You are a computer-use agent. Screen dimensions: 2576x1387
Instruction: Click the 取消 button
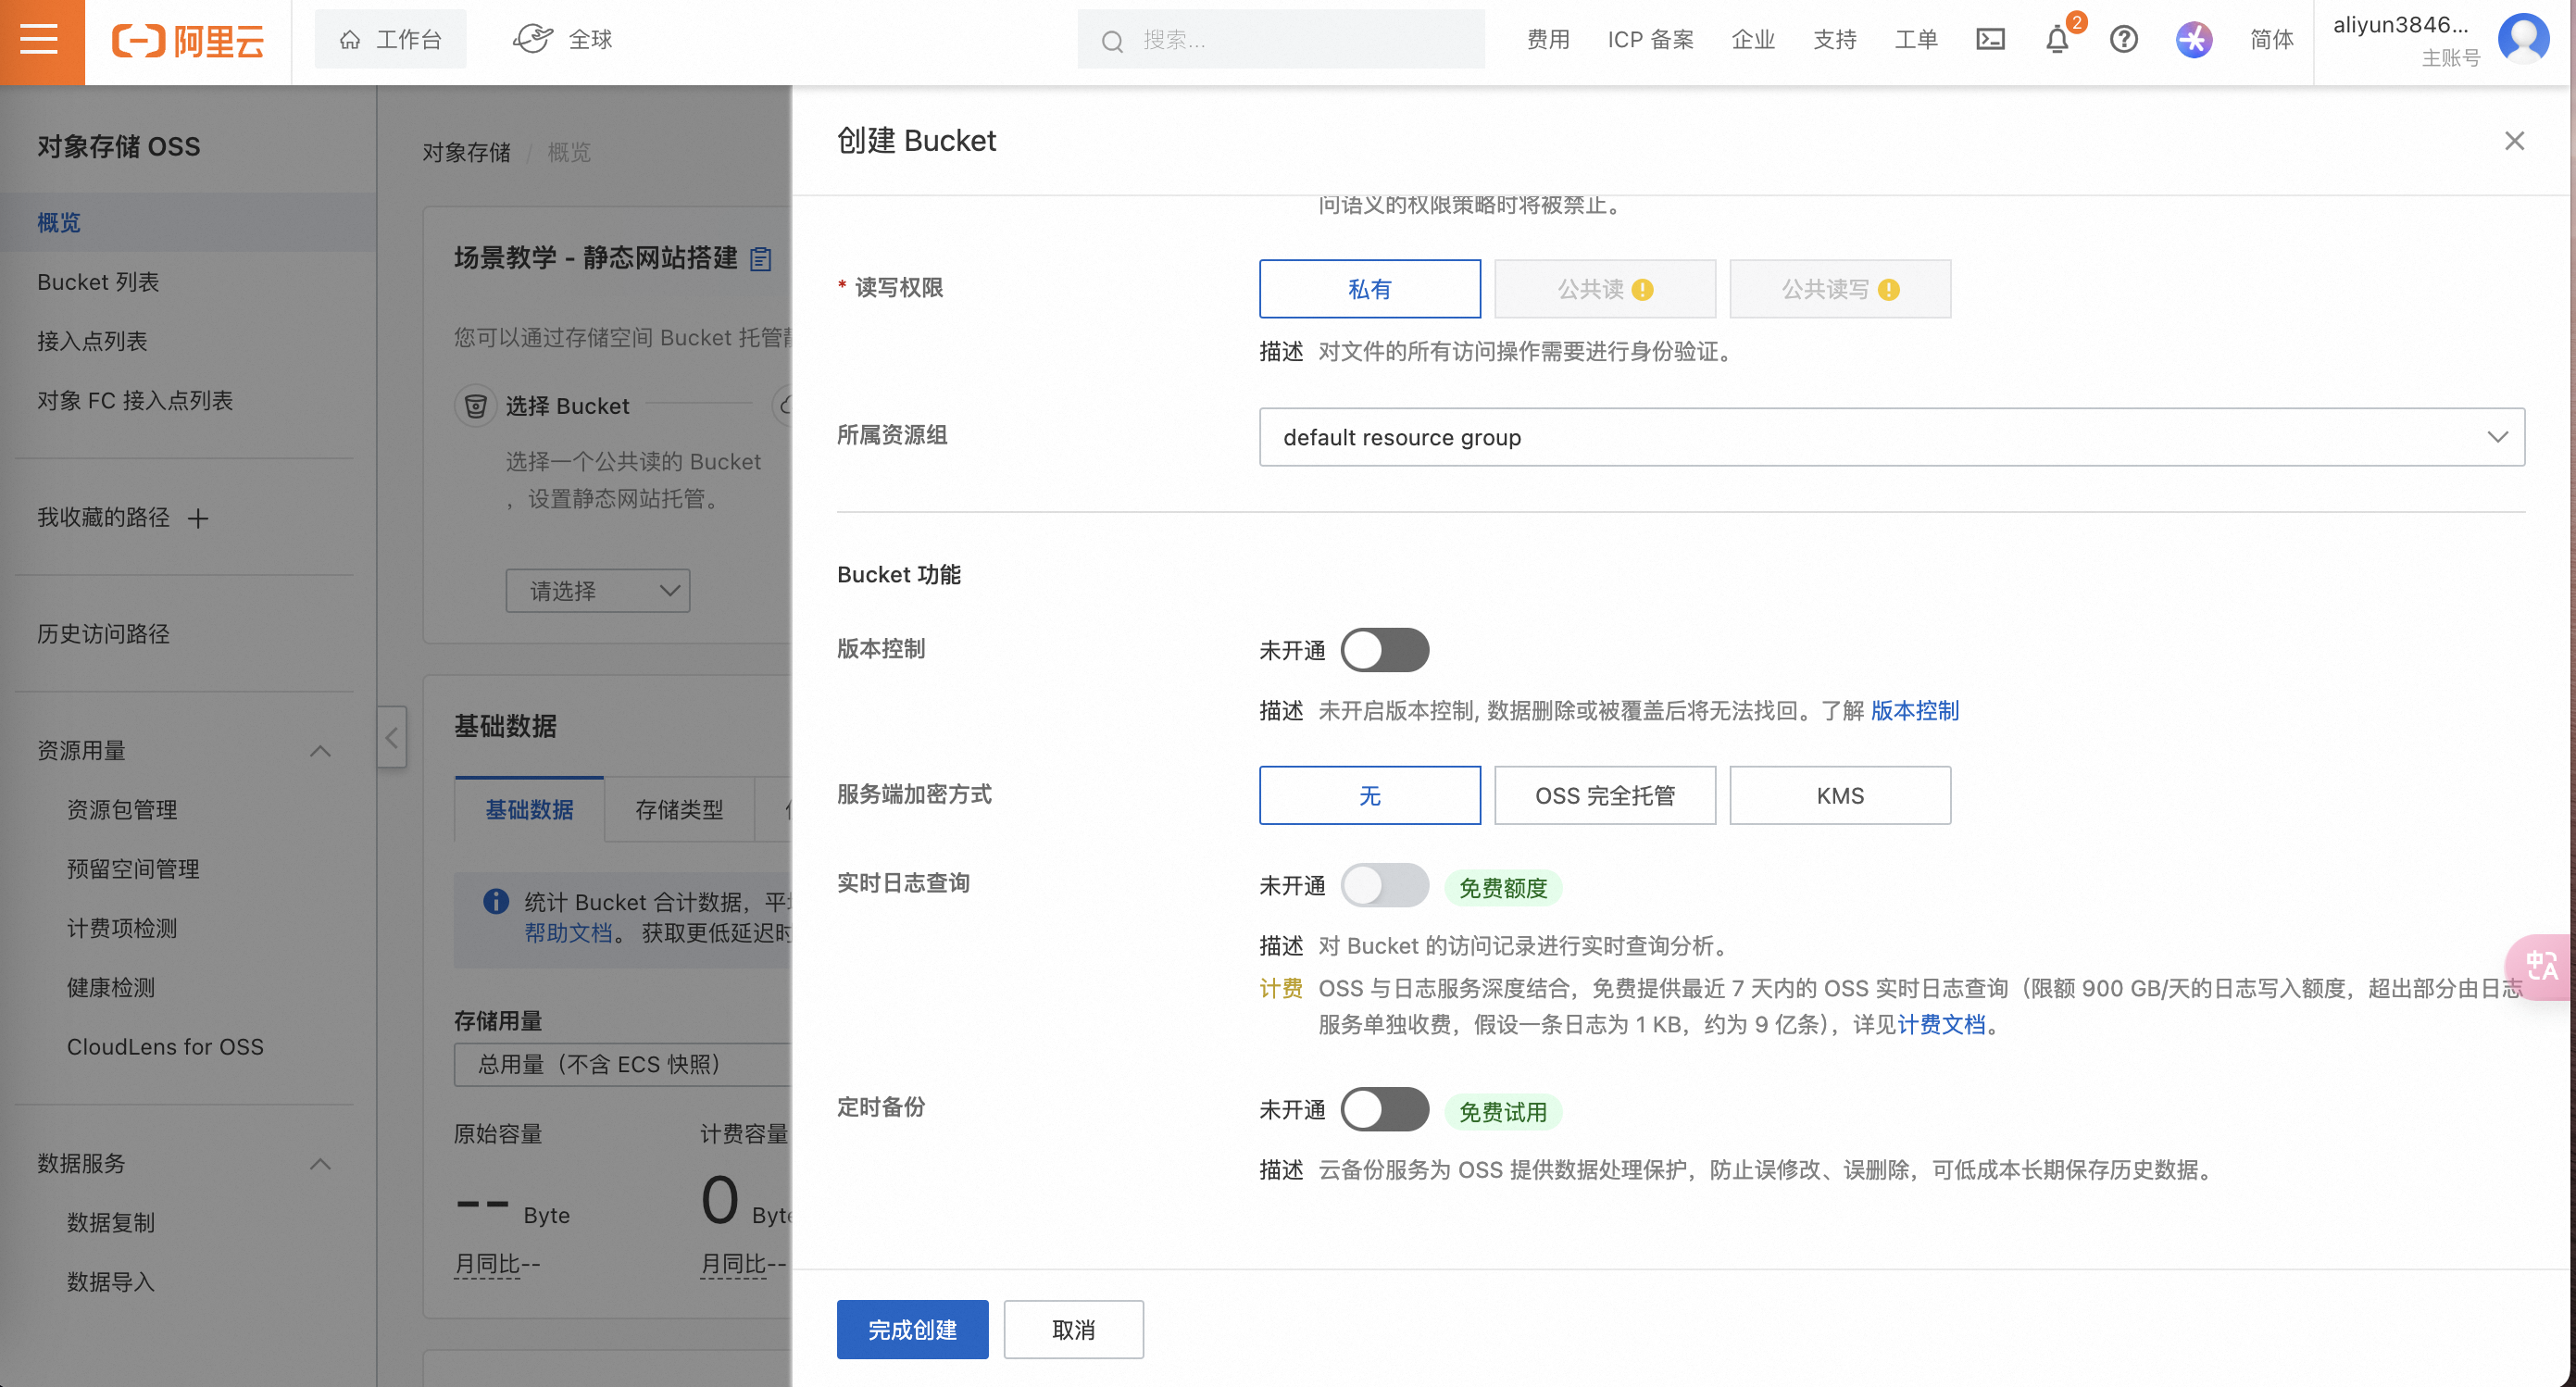click(1073, 1329)
